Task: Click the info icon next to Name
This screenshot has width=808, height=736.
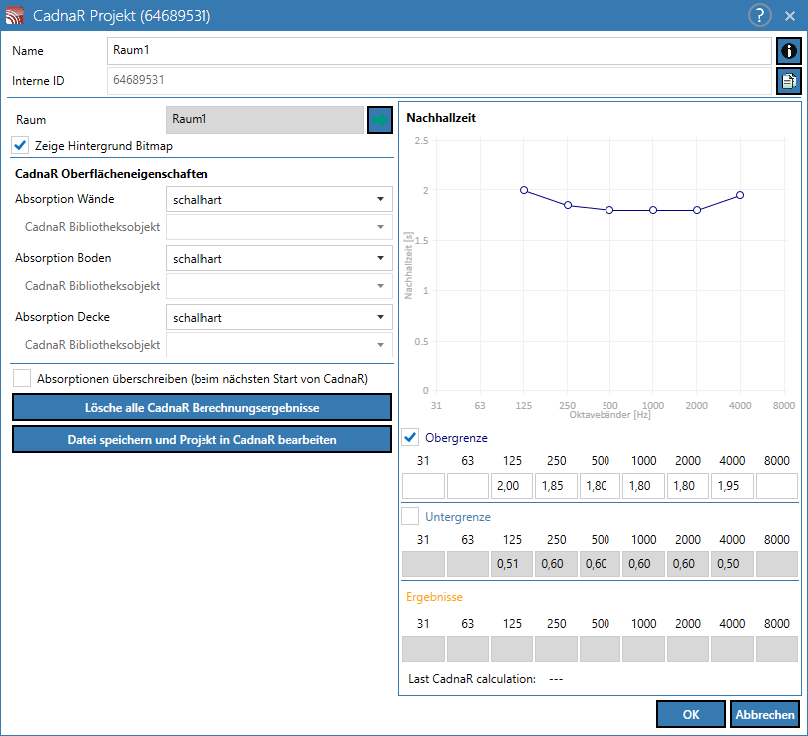Action: (788, 51)
